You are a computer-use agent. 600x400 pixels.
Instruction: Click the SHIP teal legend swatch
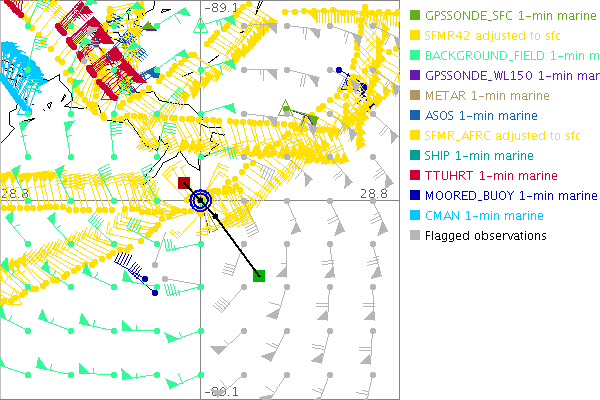point(415,156)
